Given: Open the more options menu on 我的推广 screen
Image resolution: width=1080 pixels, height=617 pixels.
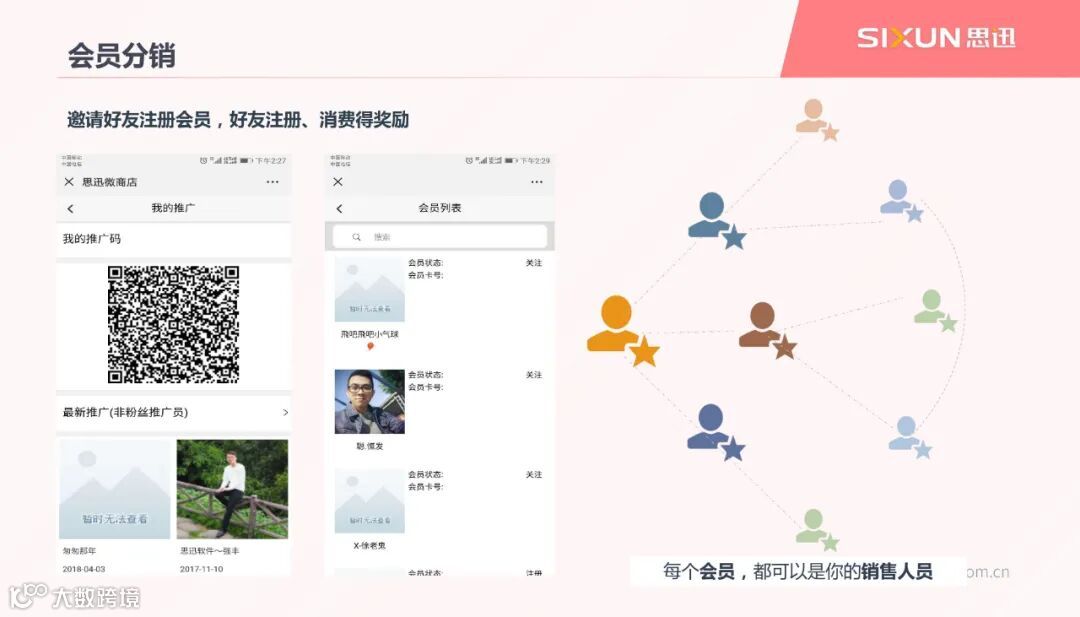Looking at the screenshot, I should tap(273, 182).
